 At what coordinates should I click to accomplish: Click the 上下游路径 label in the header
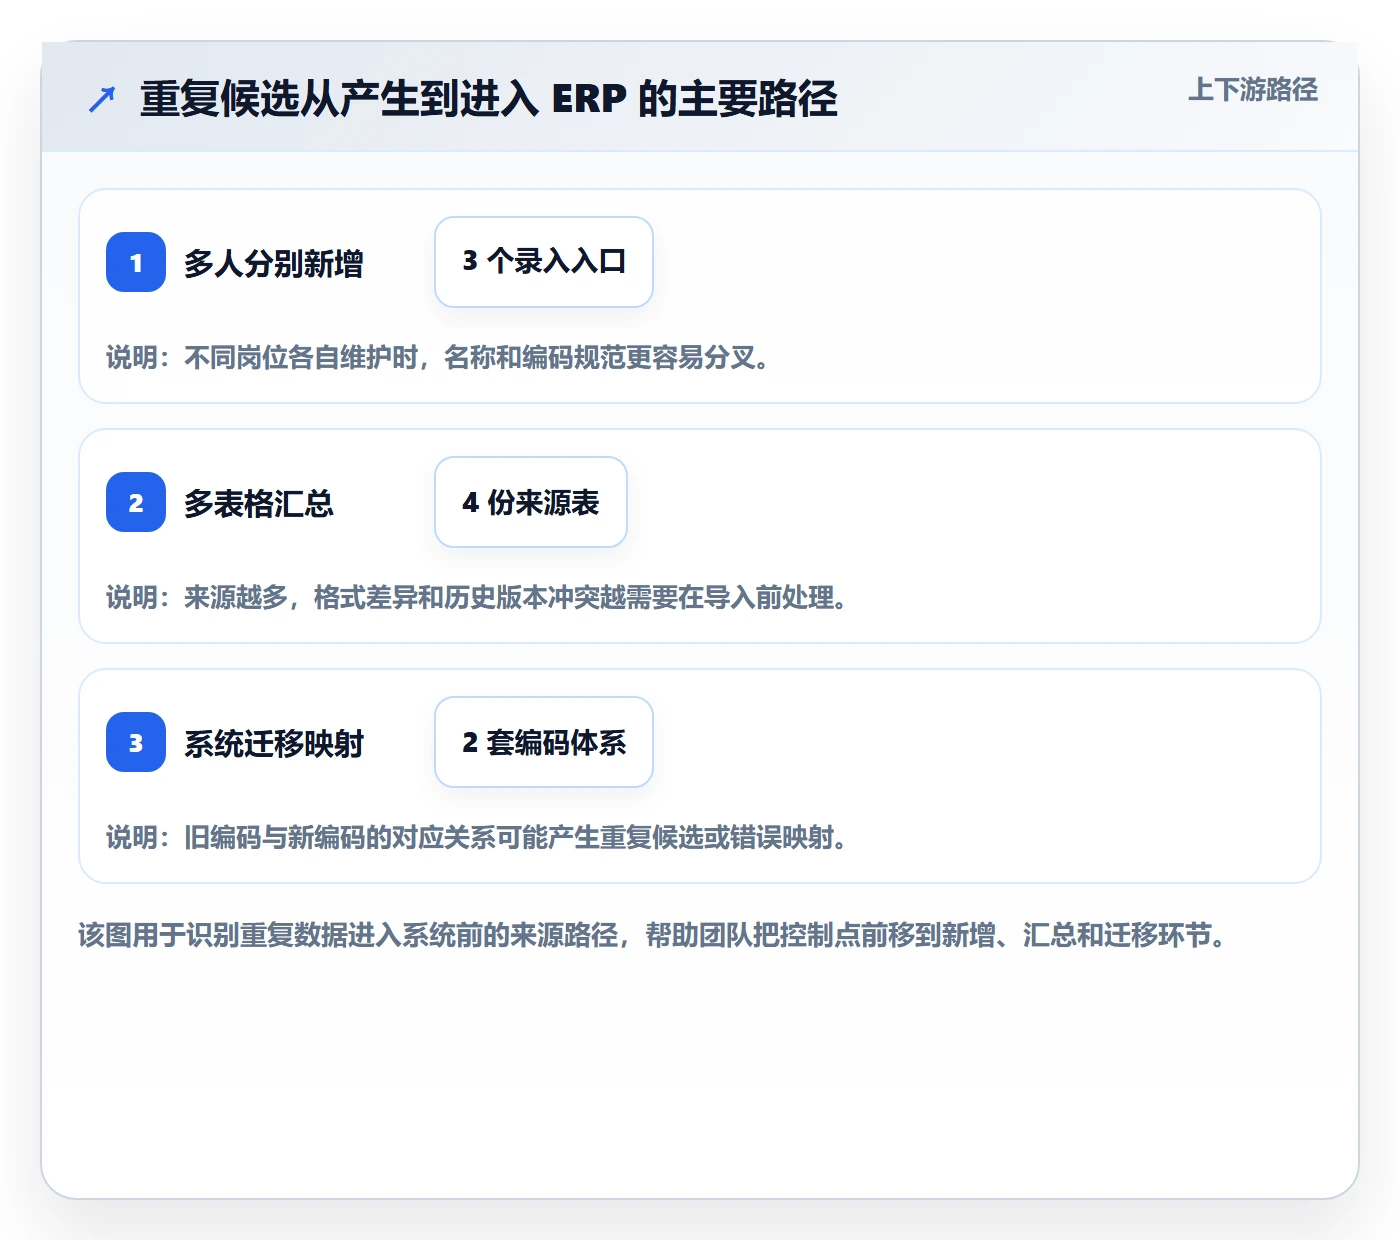click(x=1253, y=90)
